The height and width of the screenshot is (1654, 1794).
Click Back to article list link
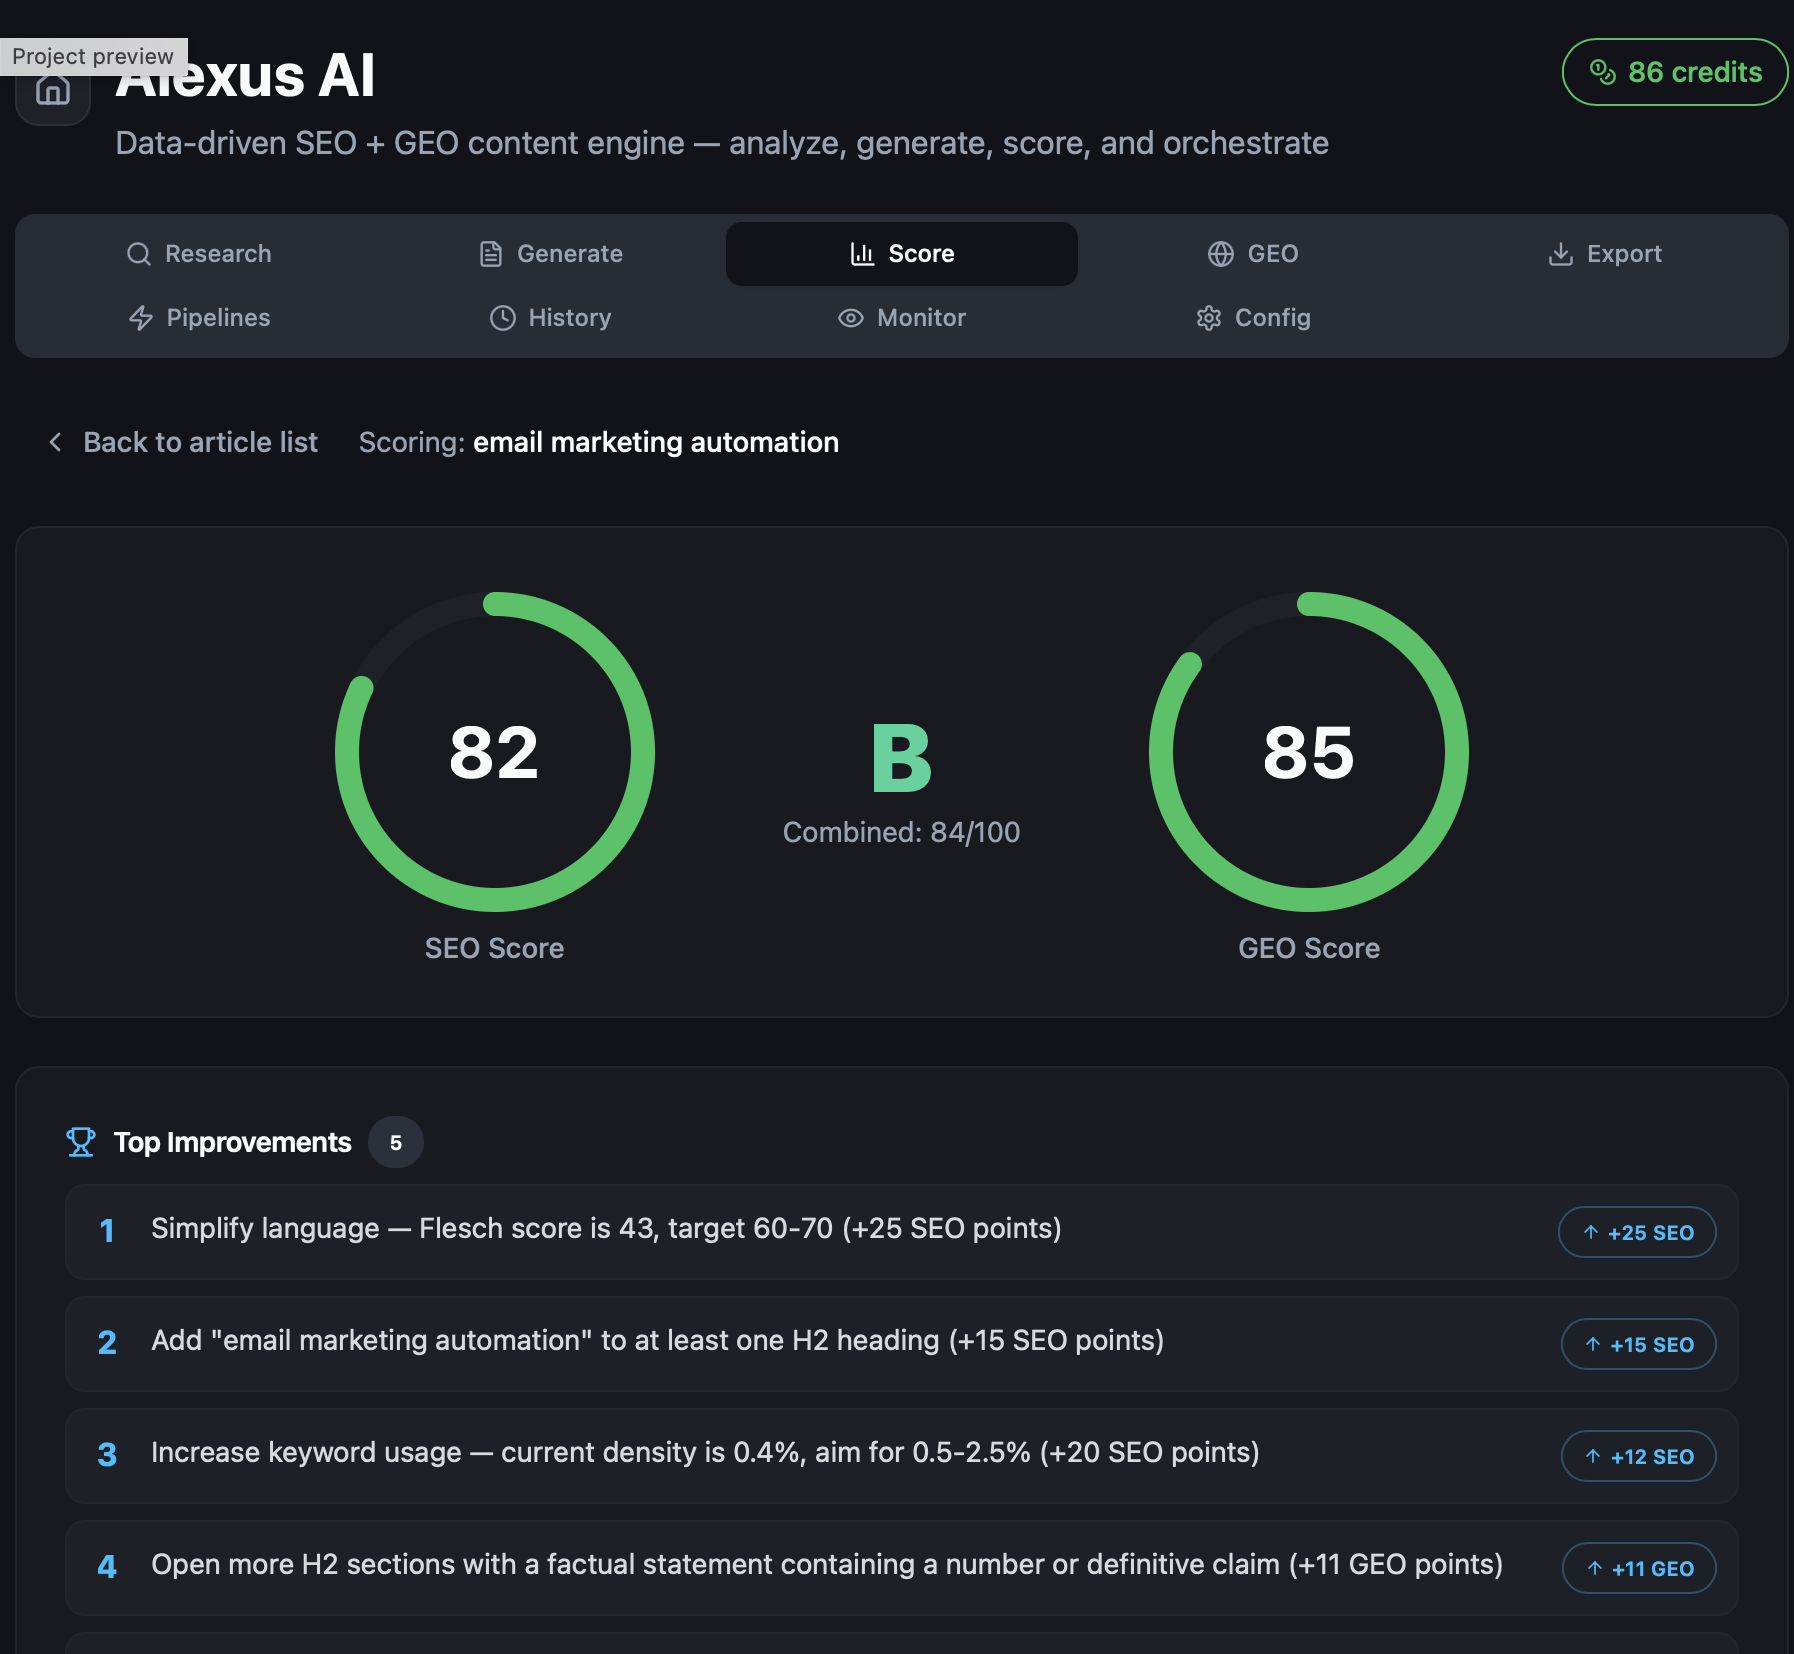click(182, 442)
